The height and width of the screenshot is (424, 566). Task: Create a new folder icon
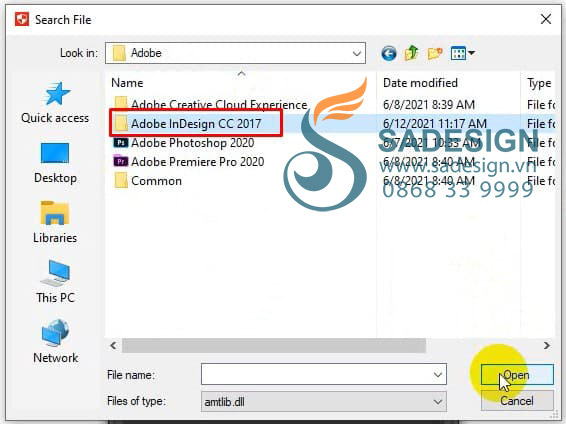[435, 54]
